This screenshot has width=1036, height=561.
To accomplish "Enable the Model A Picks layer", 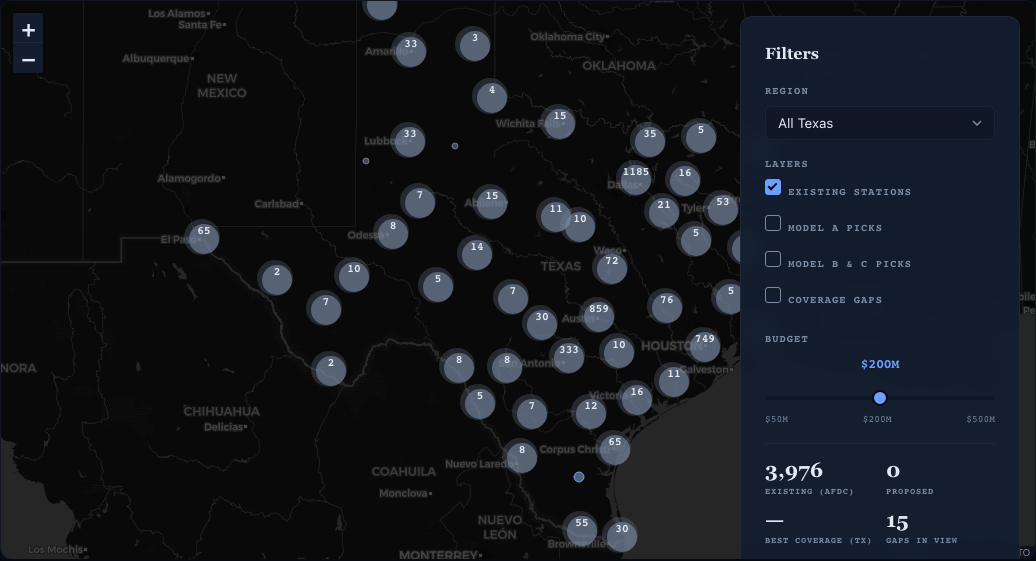I will [x=773, y=223].
